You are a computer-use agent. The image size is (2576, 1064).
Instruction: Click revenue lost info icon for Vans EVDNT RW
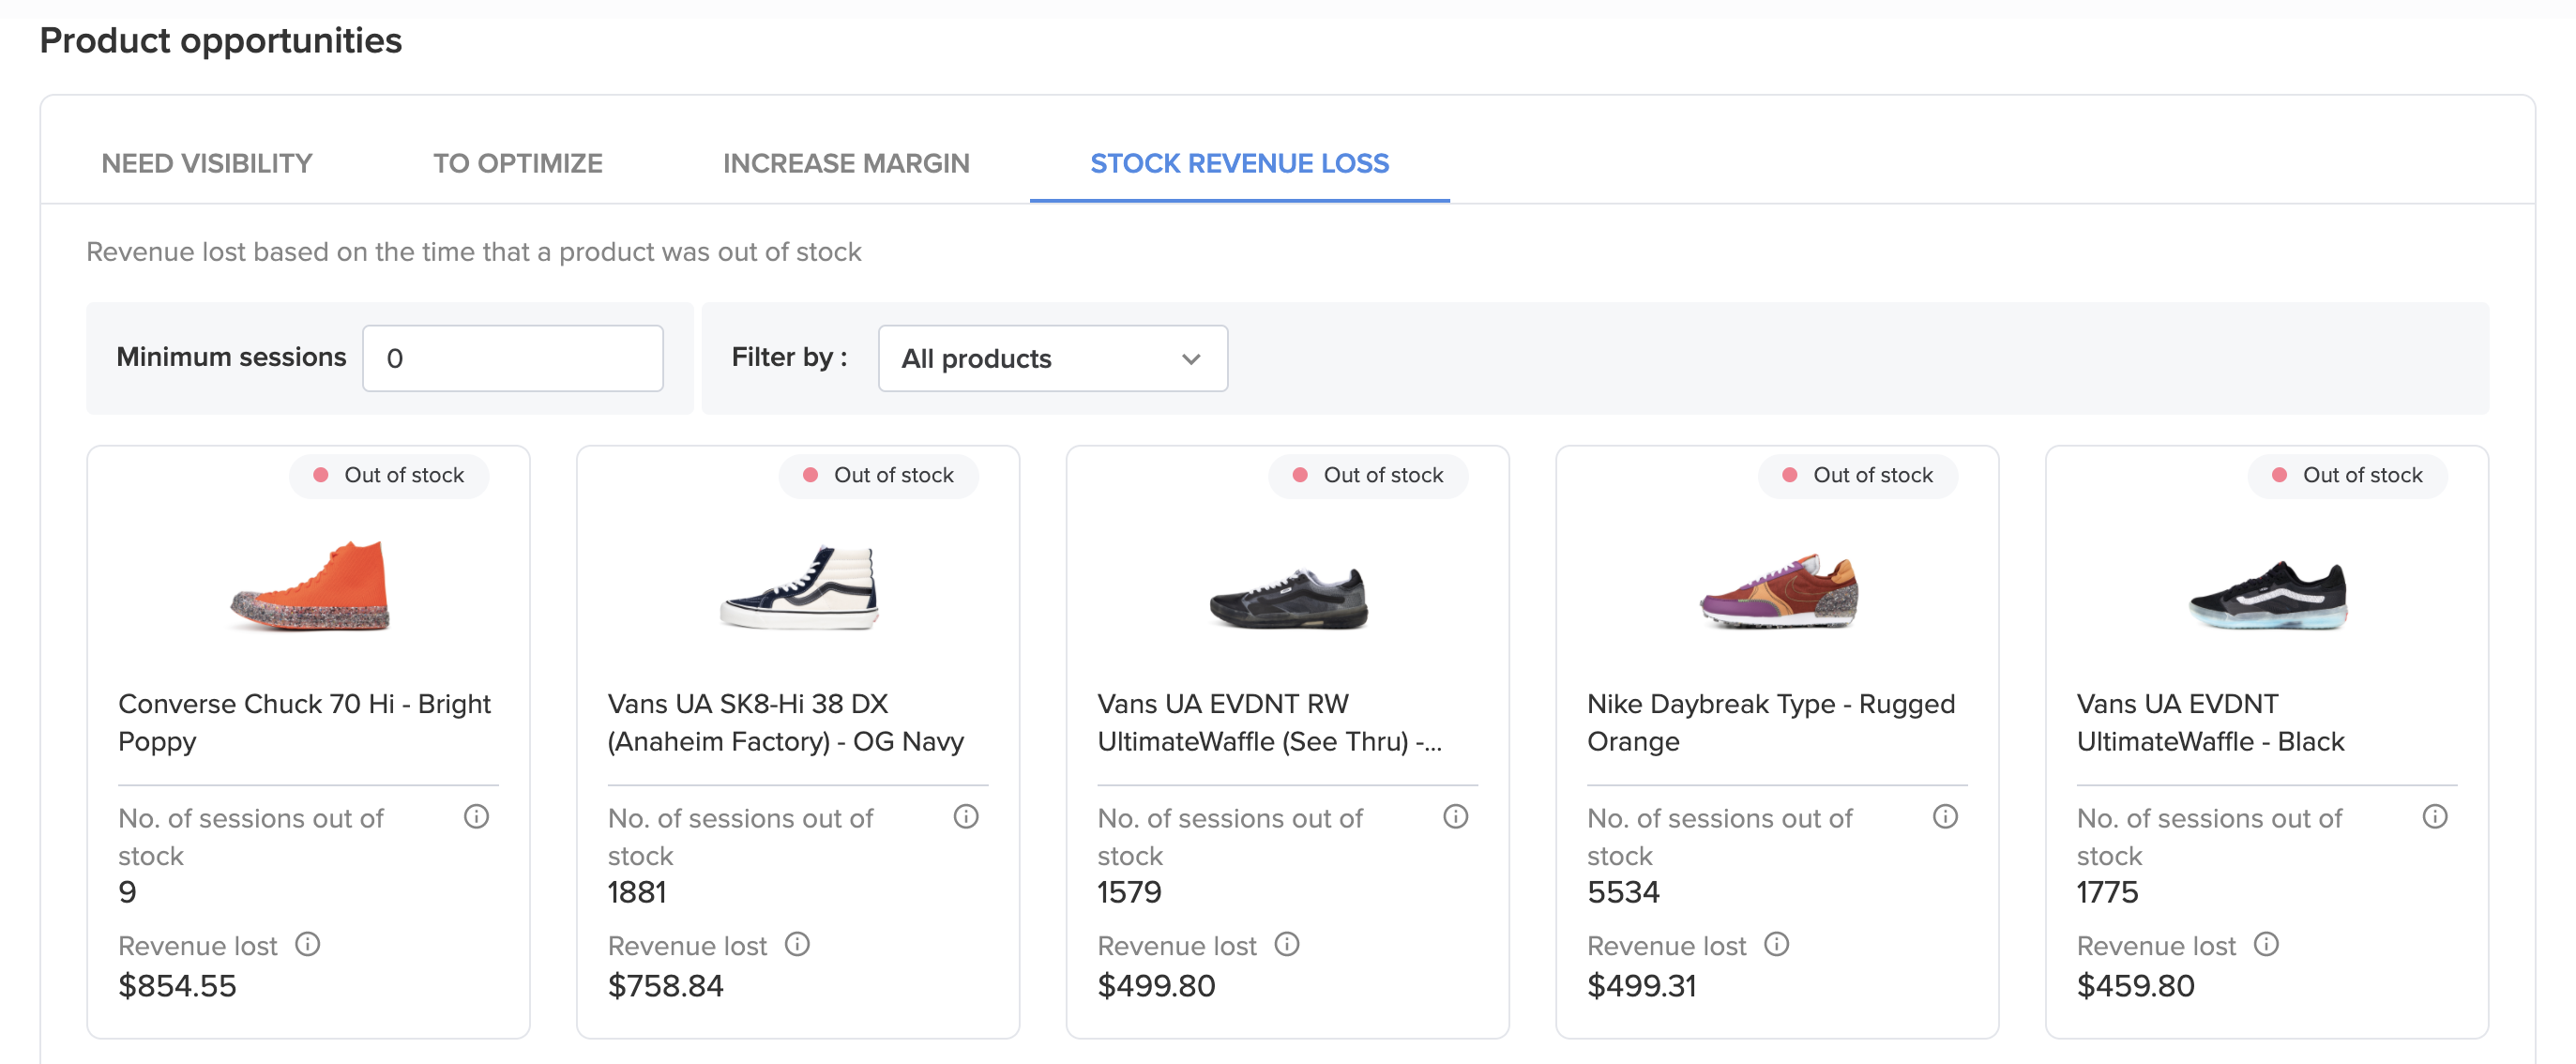pos(1287,944)
